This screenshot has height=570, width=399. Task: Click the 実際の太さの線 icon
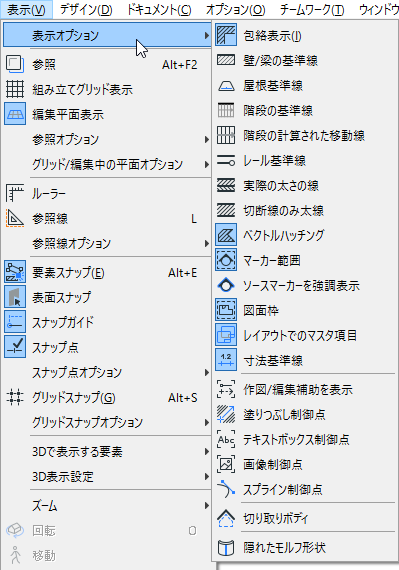(226, 185)
